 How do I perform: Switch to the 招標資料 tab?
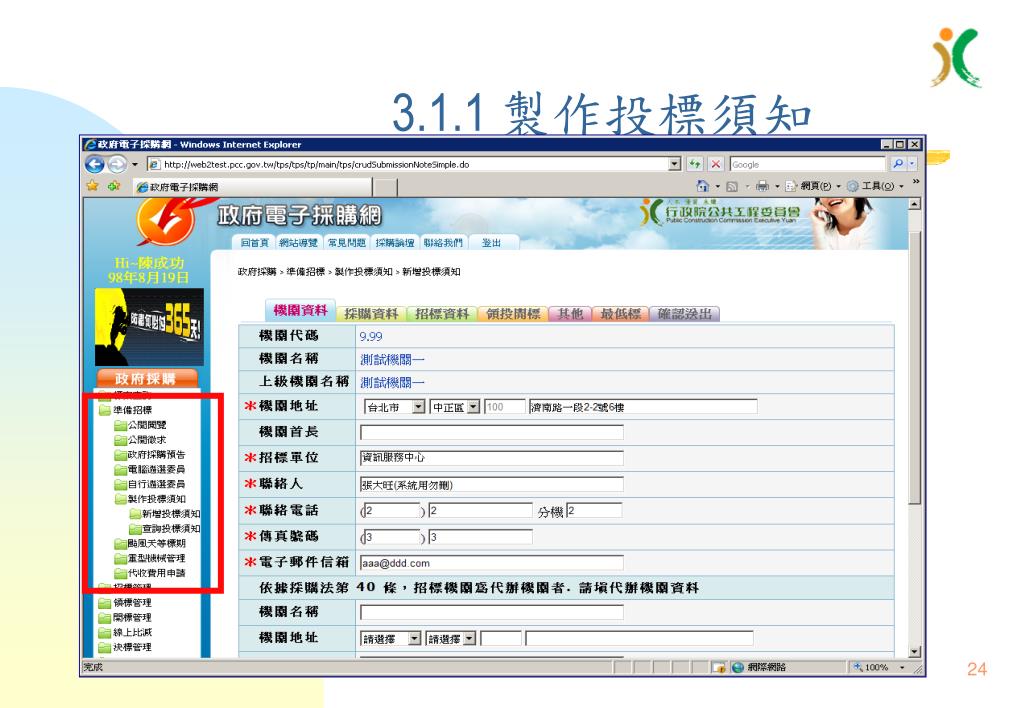click(x=442, y=314)
